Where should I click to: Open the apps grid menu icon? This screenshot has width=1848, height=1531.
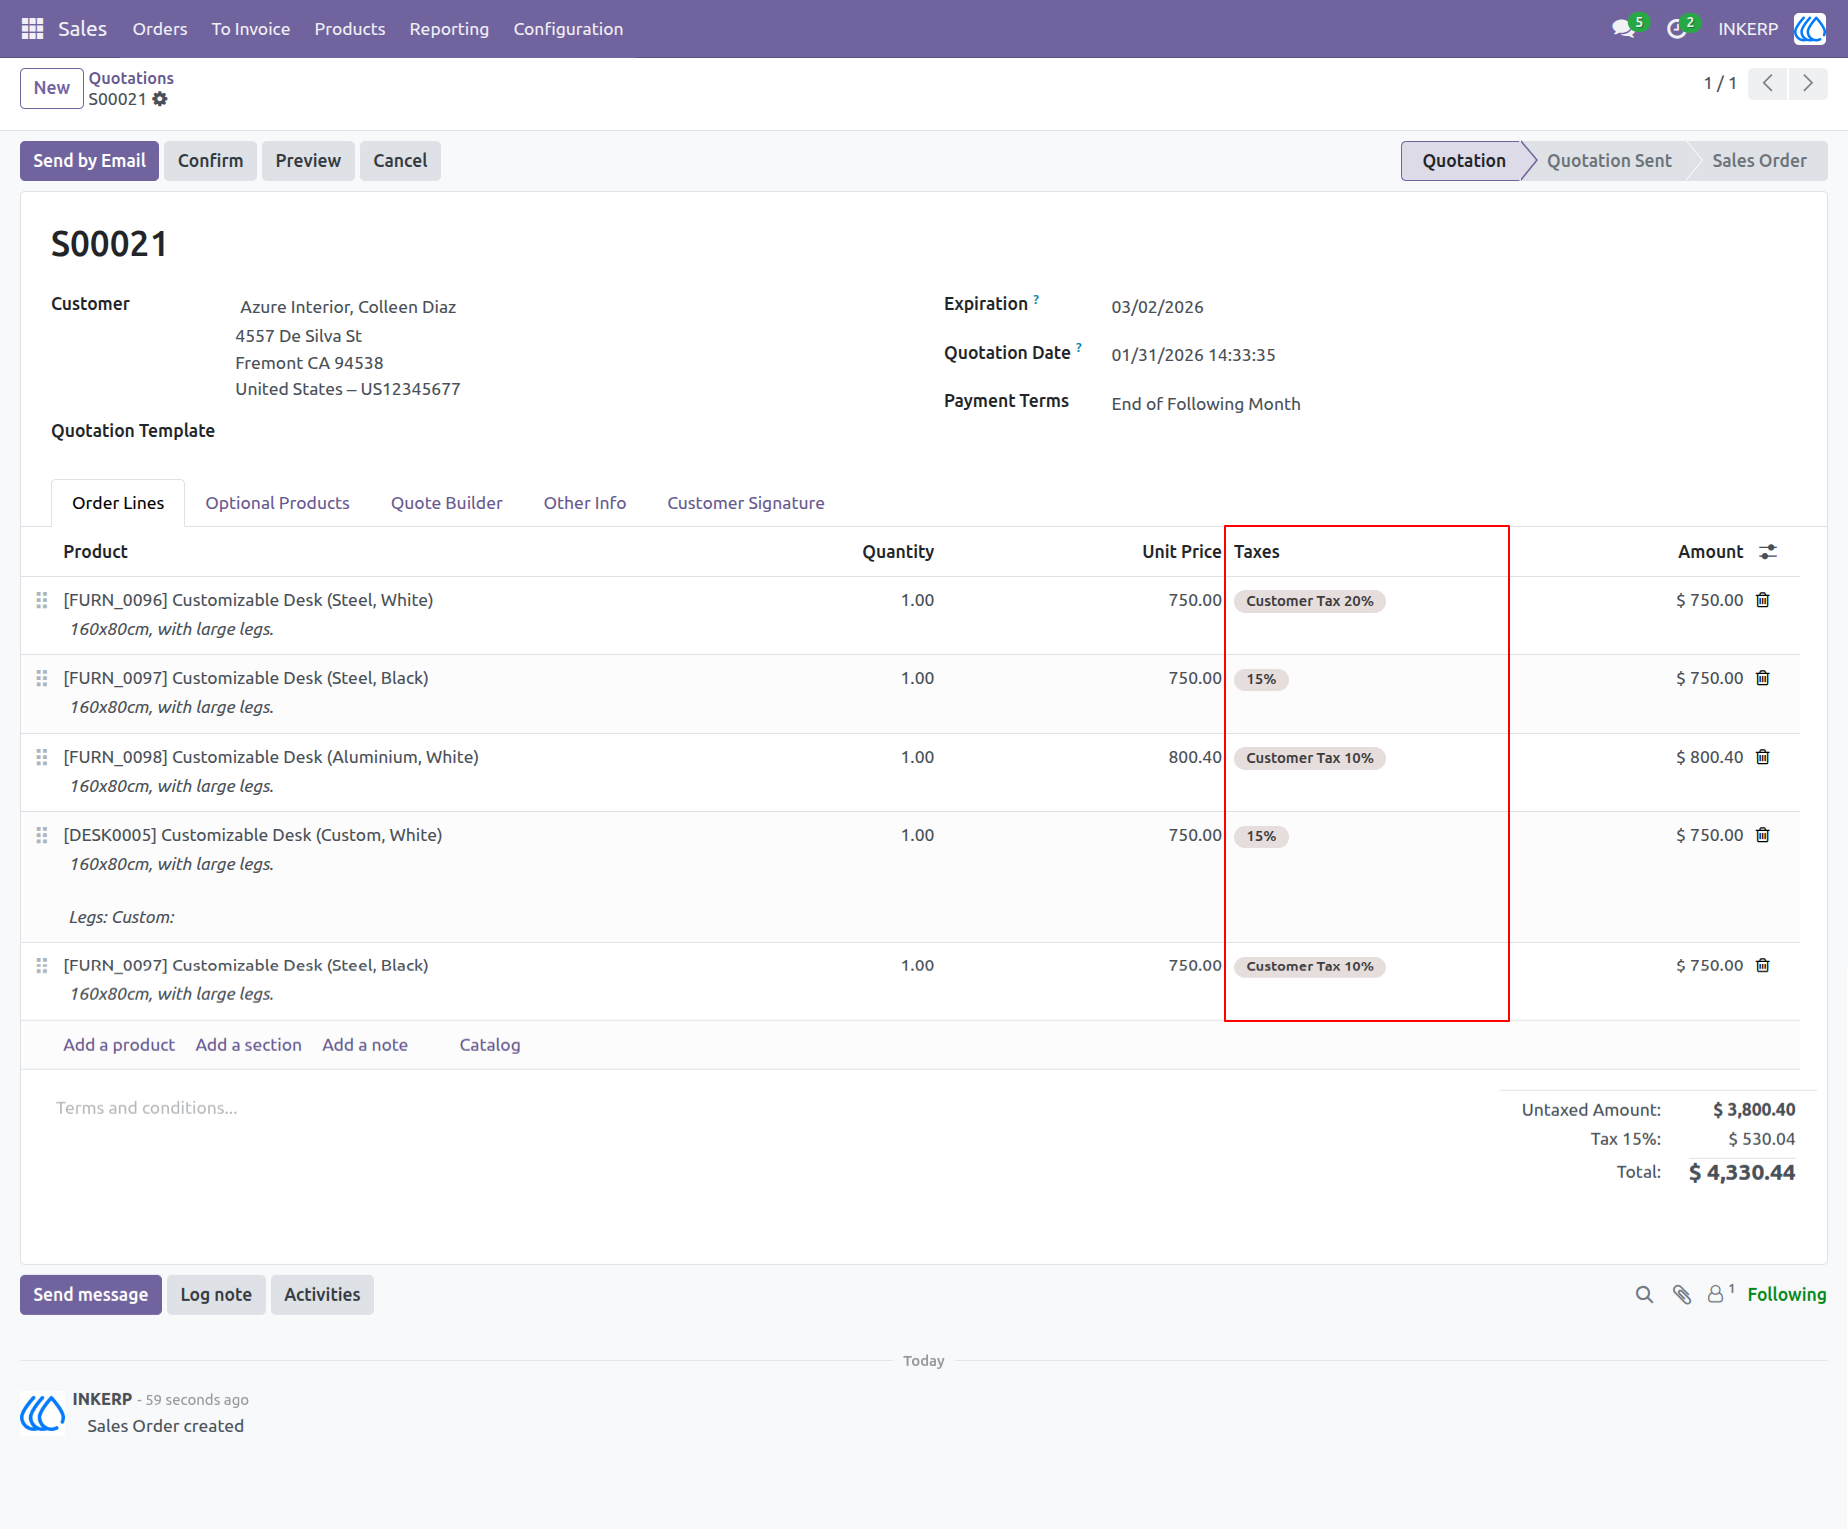click(x=32, y=29)
